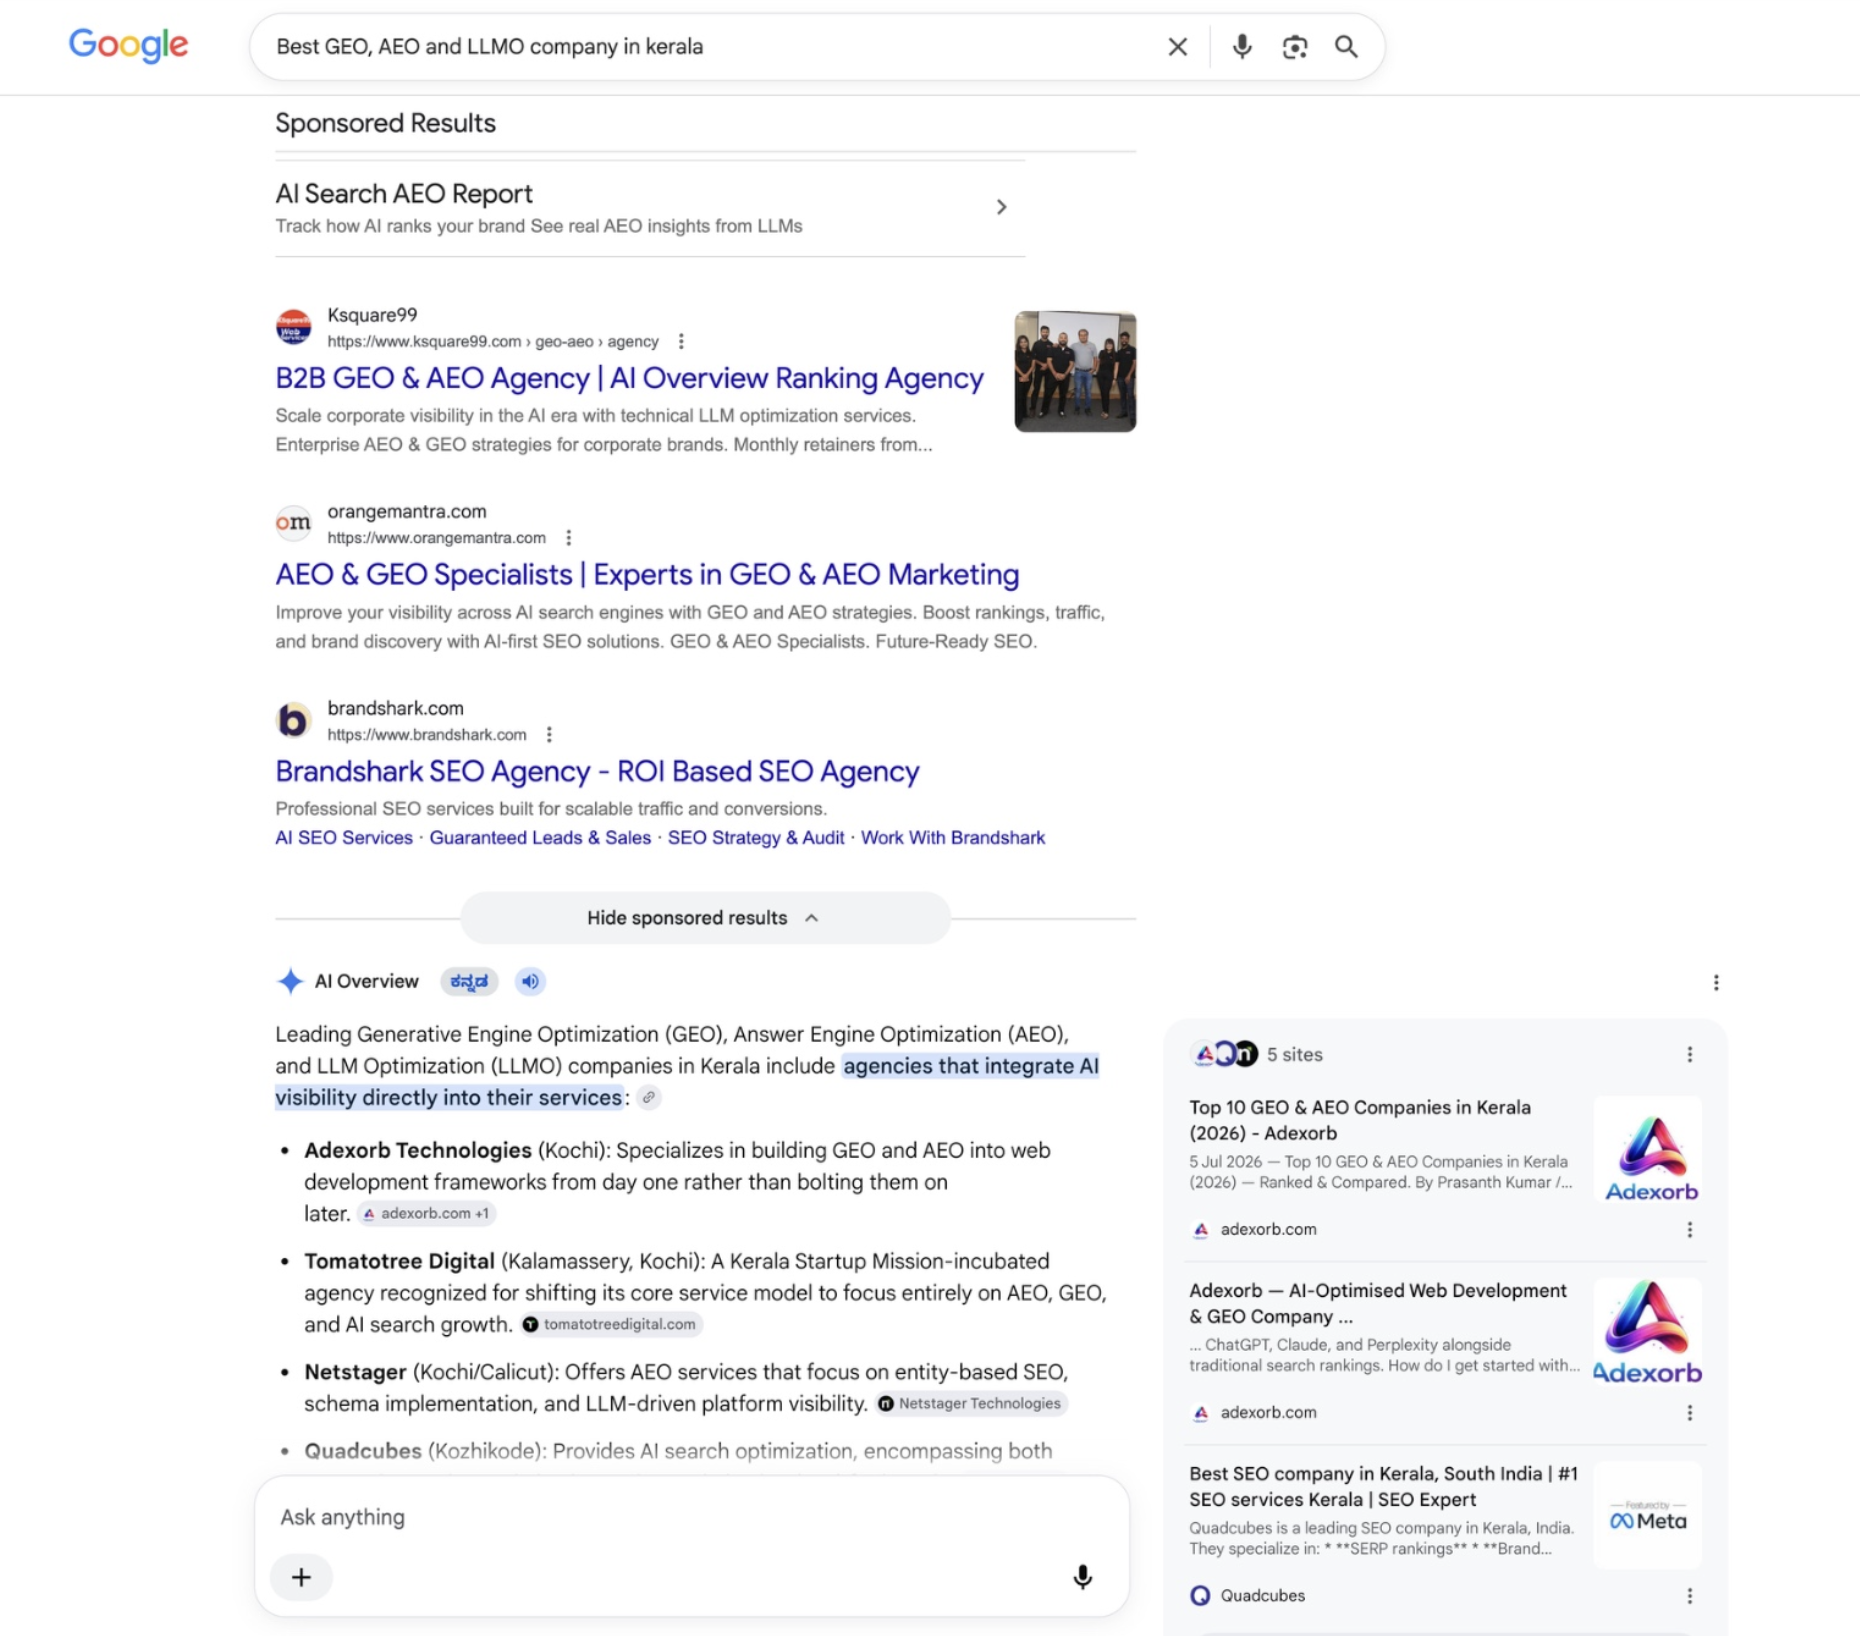Open the adexorb.com +1 source chip
1860x1636 pixels.
[x=426, y=1214]
